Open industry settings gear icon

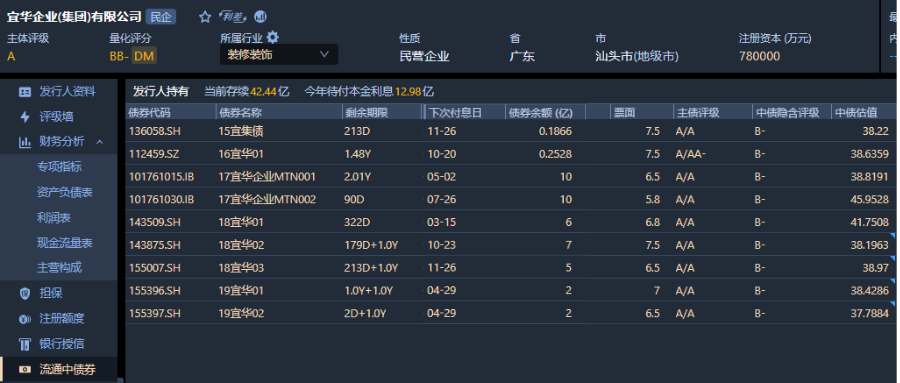273,38
